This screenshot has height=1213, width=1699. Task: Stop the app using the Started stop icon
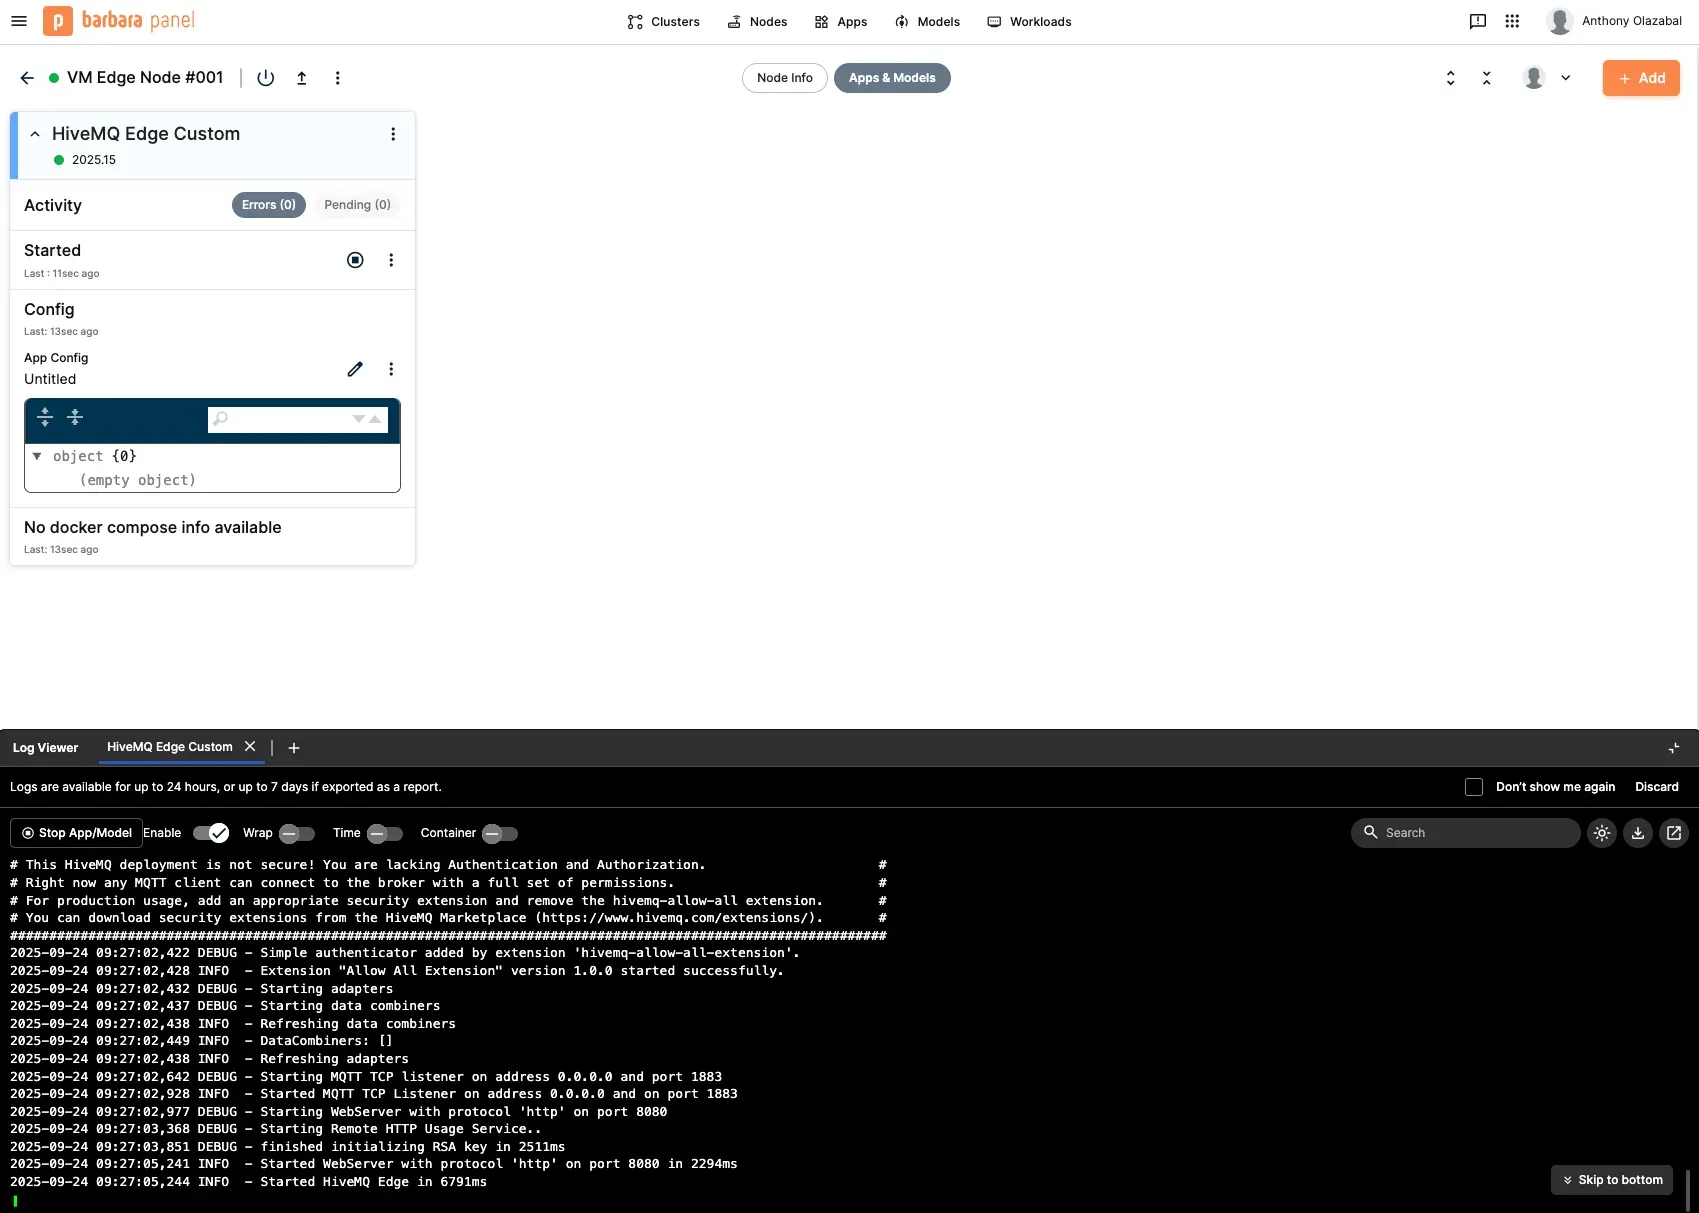[x=355, y=260]
